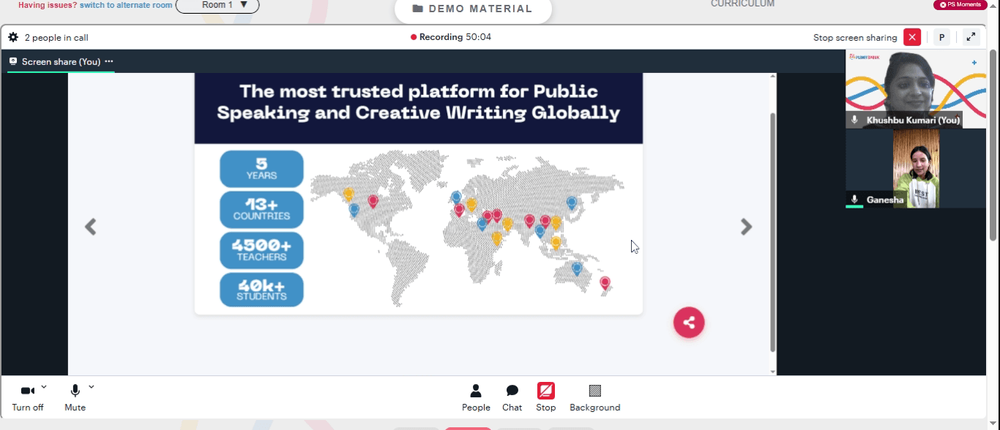
Task: Click the blue map pin on Australia
Action: (577, 269)
